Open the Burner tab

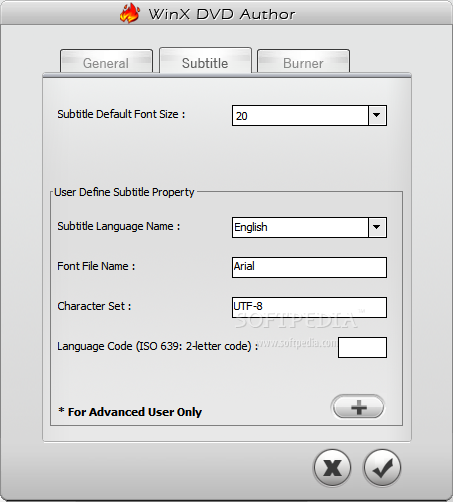coord(303,61)
